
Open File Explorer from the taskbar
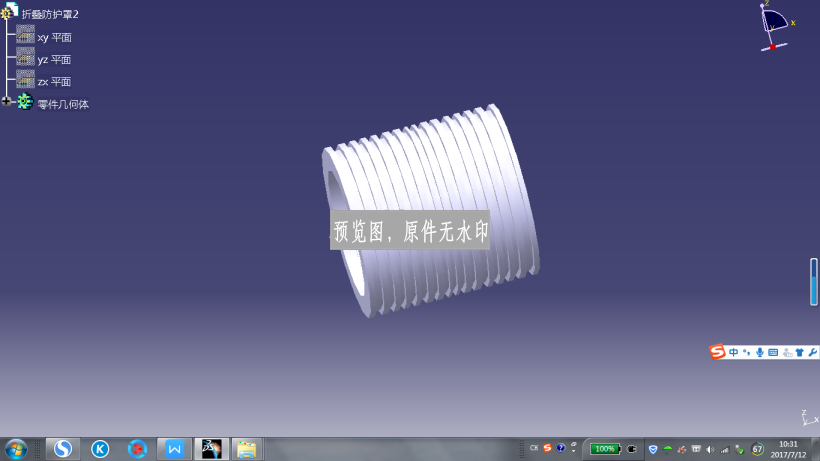pyautogui.click(x=246, y=449)
